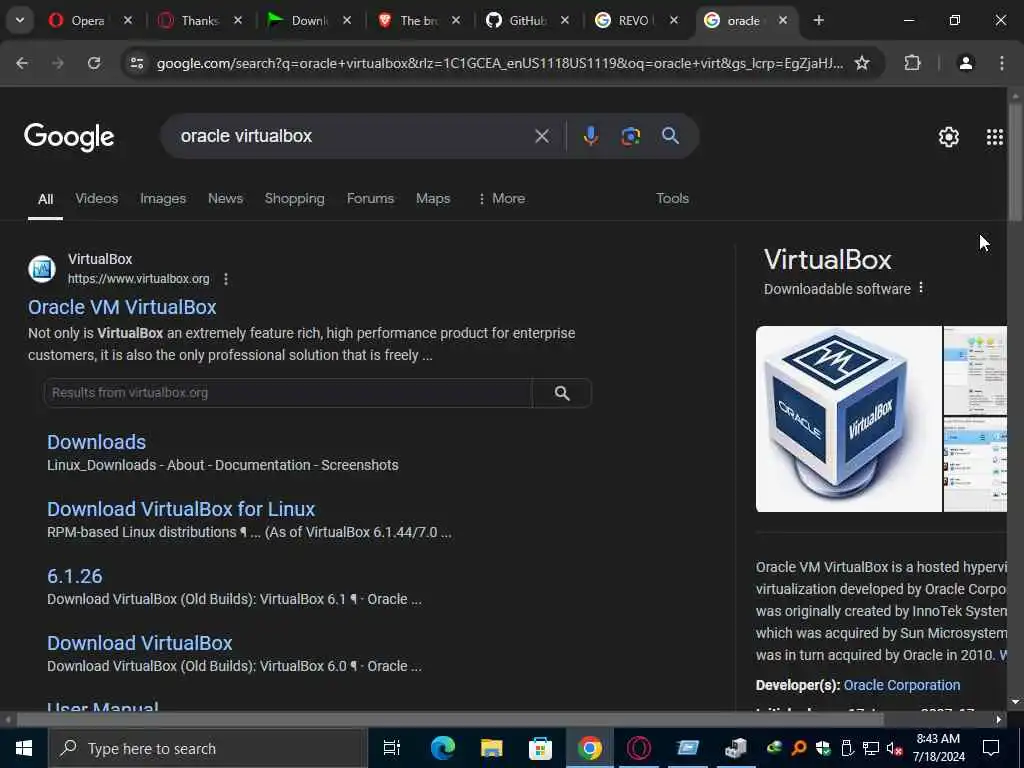Switch to the REVO tab
1024x768 pixels.
pyautogui.click(x=633, y=20)
